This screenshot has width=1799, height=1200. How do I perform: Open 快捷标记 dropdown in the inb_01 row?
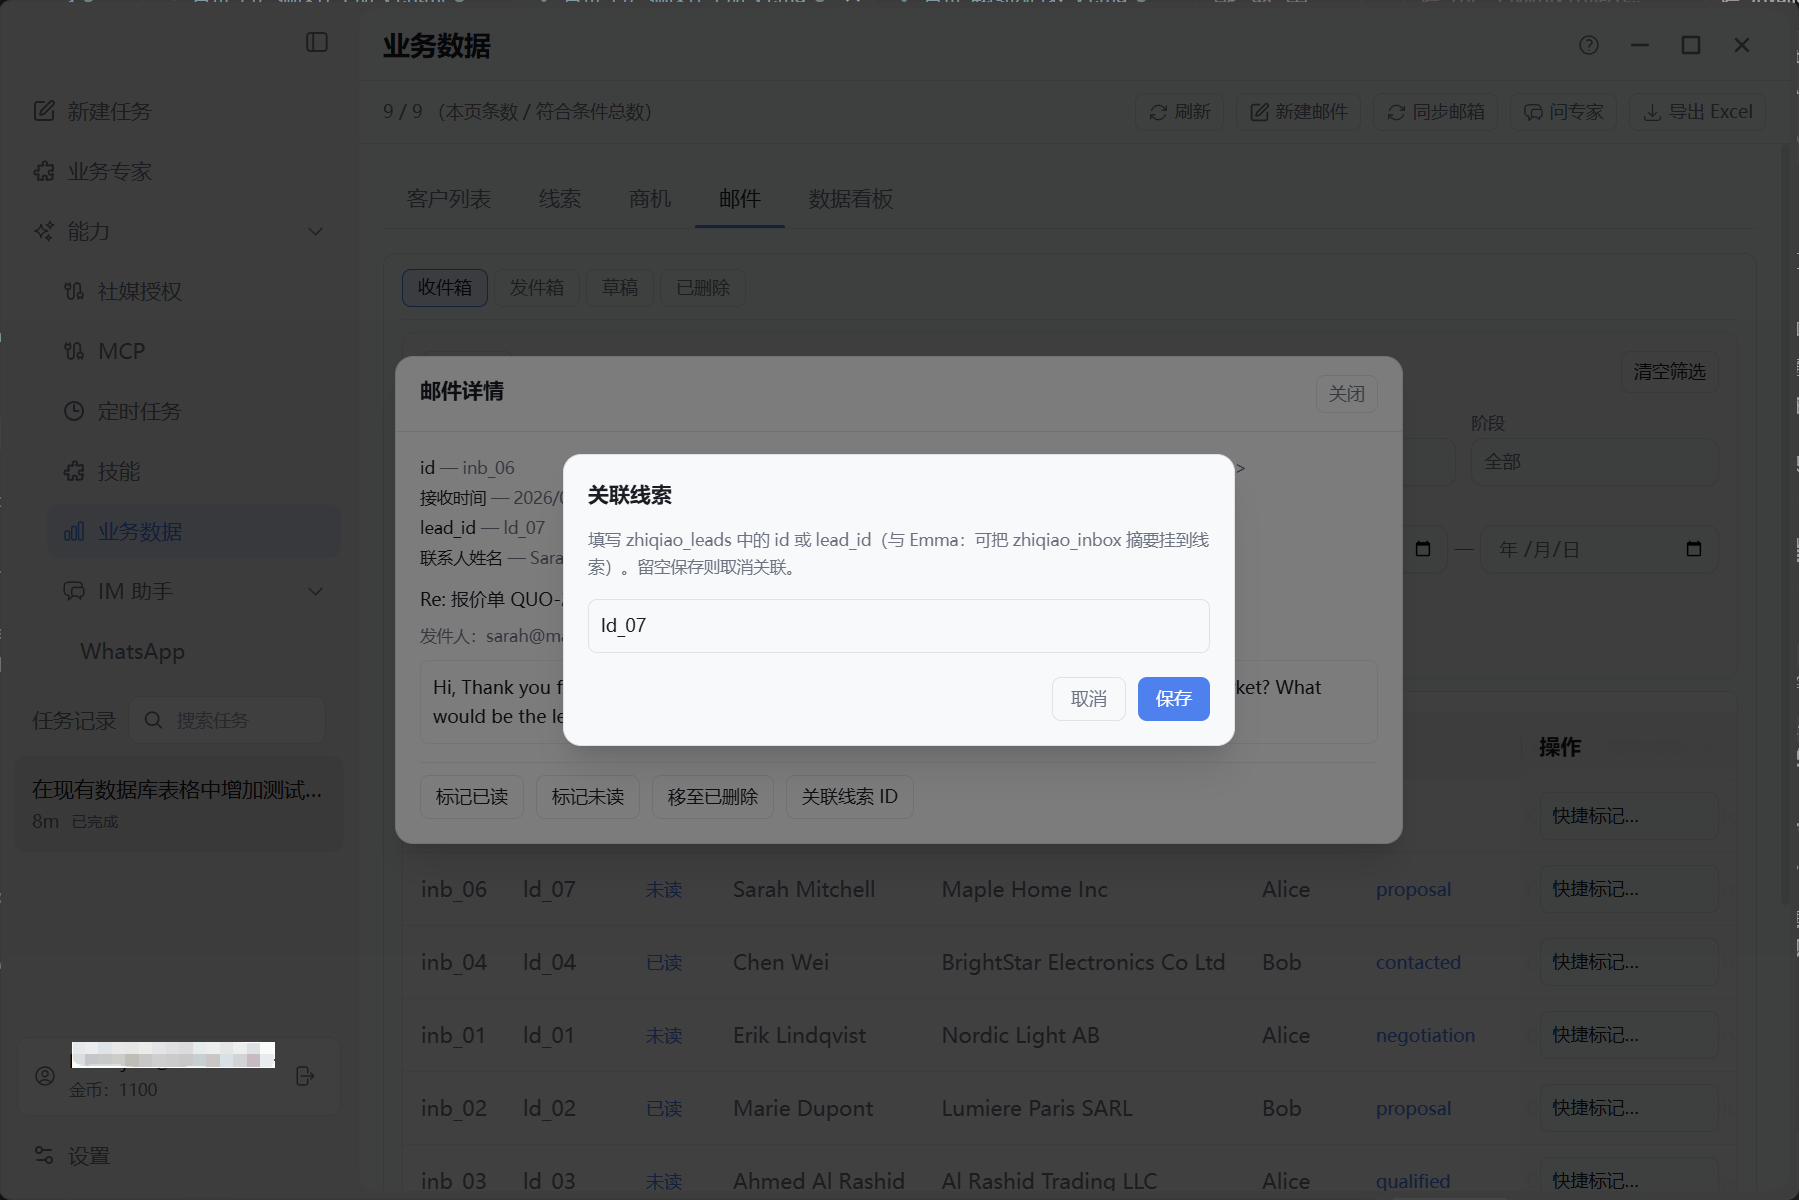(1629, 1035)
